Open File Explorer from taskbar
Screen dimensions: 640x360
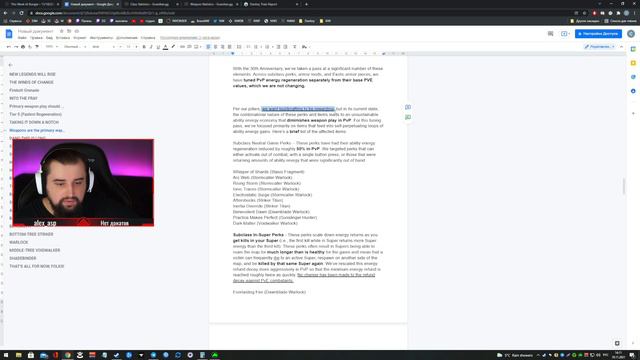click(18, 355)
